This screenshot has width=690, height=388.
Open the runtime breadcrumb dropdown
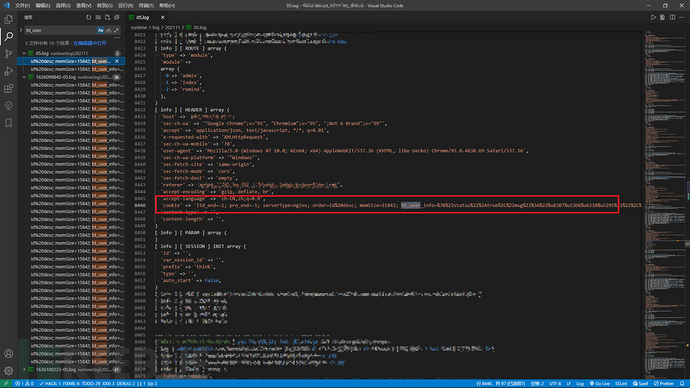tap(139, 27)
